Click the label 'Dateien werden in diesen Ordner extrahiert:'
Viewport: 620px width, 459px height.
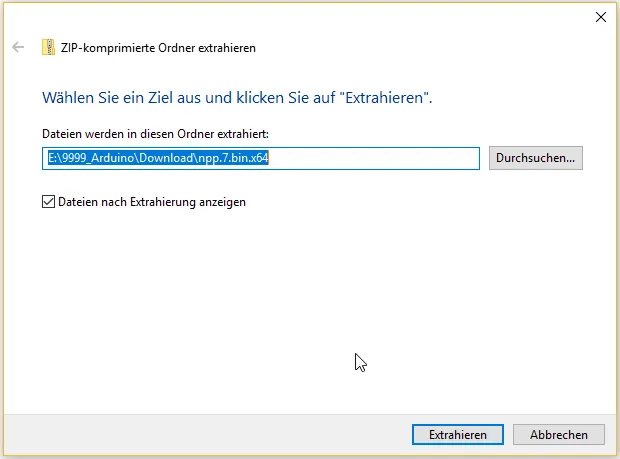pyautogui.click(x=155, y=133)
